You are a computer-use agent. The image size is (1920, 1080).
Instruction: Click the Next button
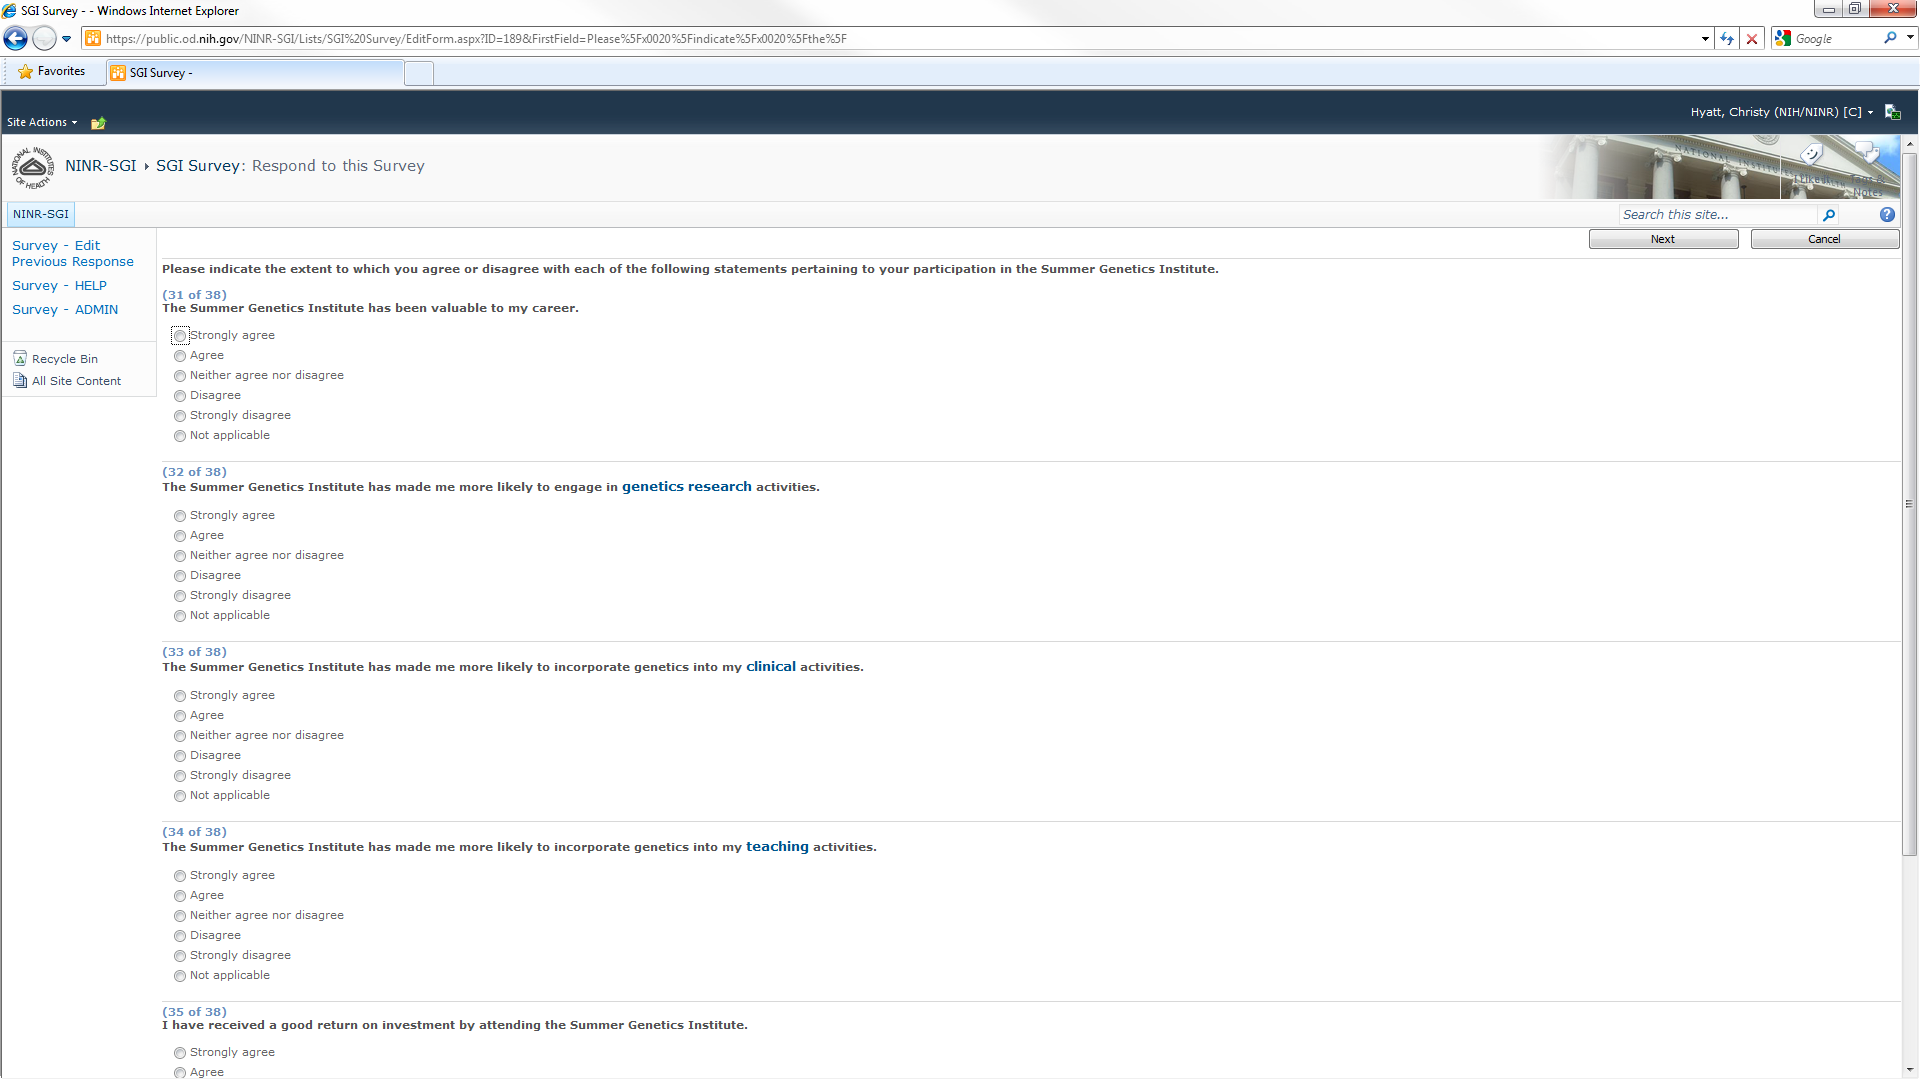(1663, 239)
